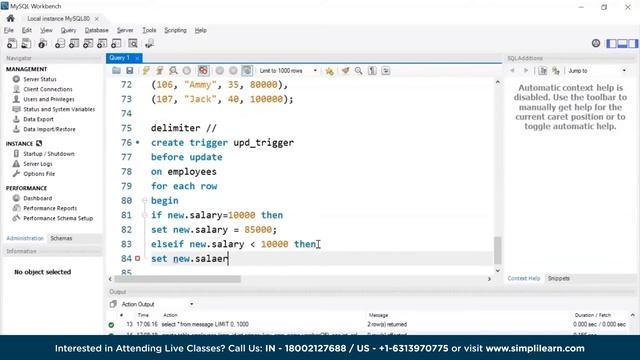Image resolution: width=640 pixels, height=360 pixels.
Task: Run Explain on current statement icon
Action: (x=173, y=71)
